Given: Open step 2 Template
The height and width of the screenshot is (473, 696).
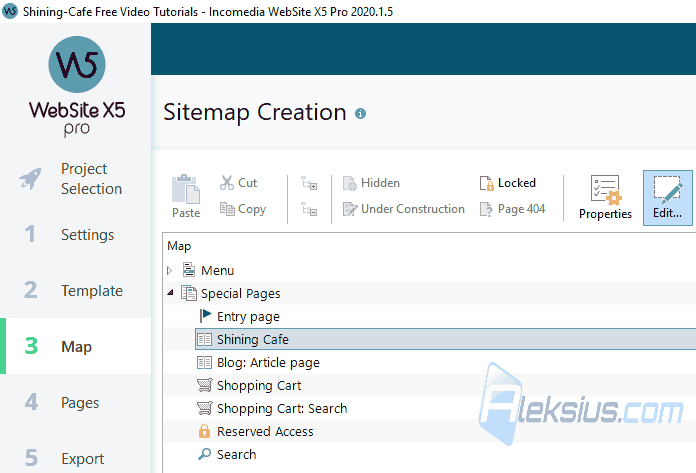Looking at the screenshot, I should [75, 290].
